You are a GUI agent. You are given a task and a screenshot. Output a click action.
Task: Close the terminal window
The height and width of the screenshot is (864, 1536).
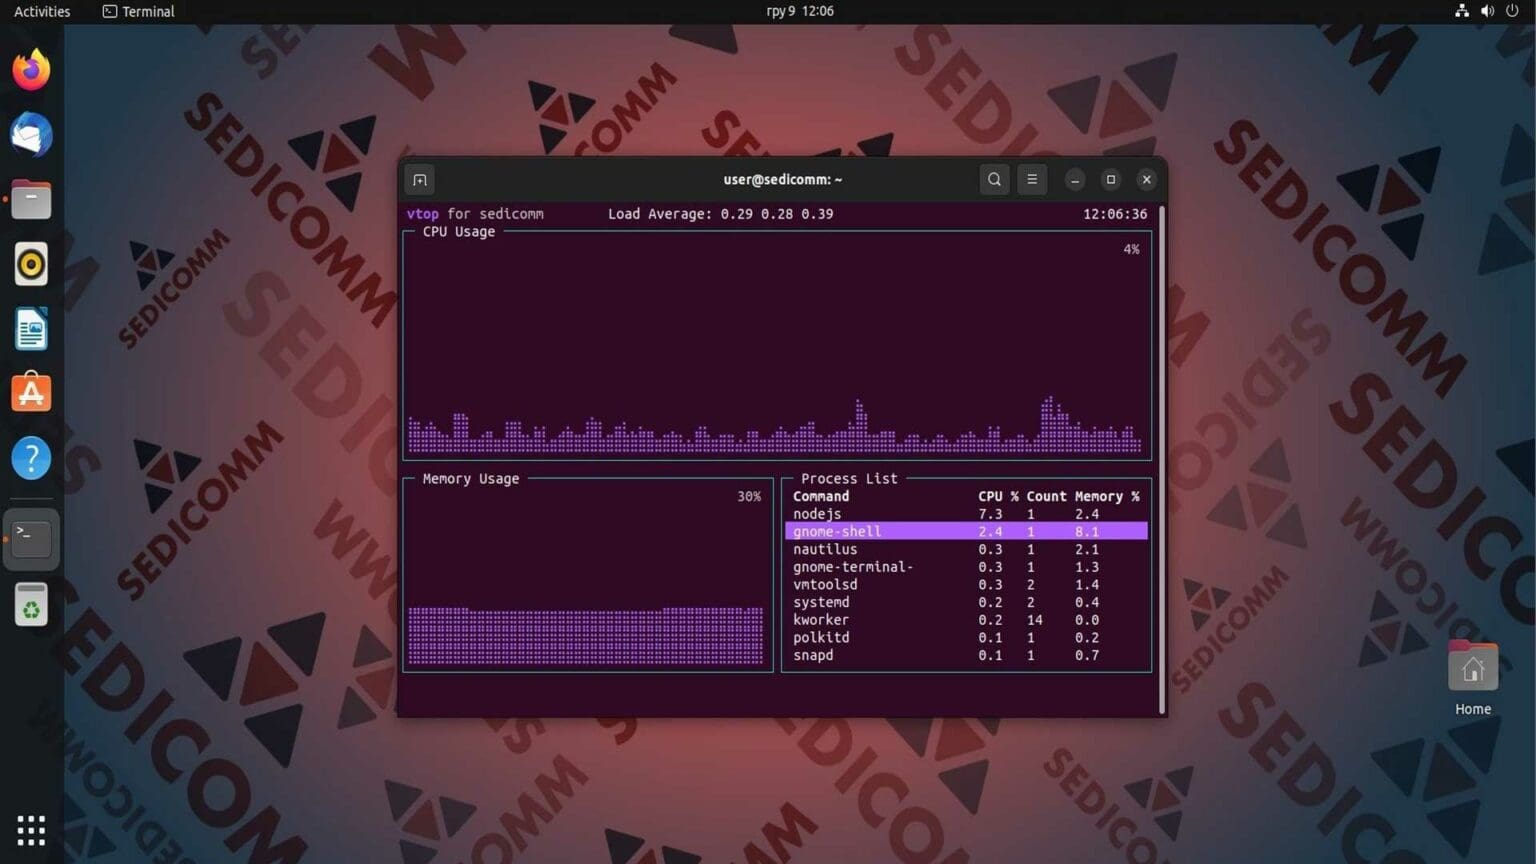coord(1147,180)
